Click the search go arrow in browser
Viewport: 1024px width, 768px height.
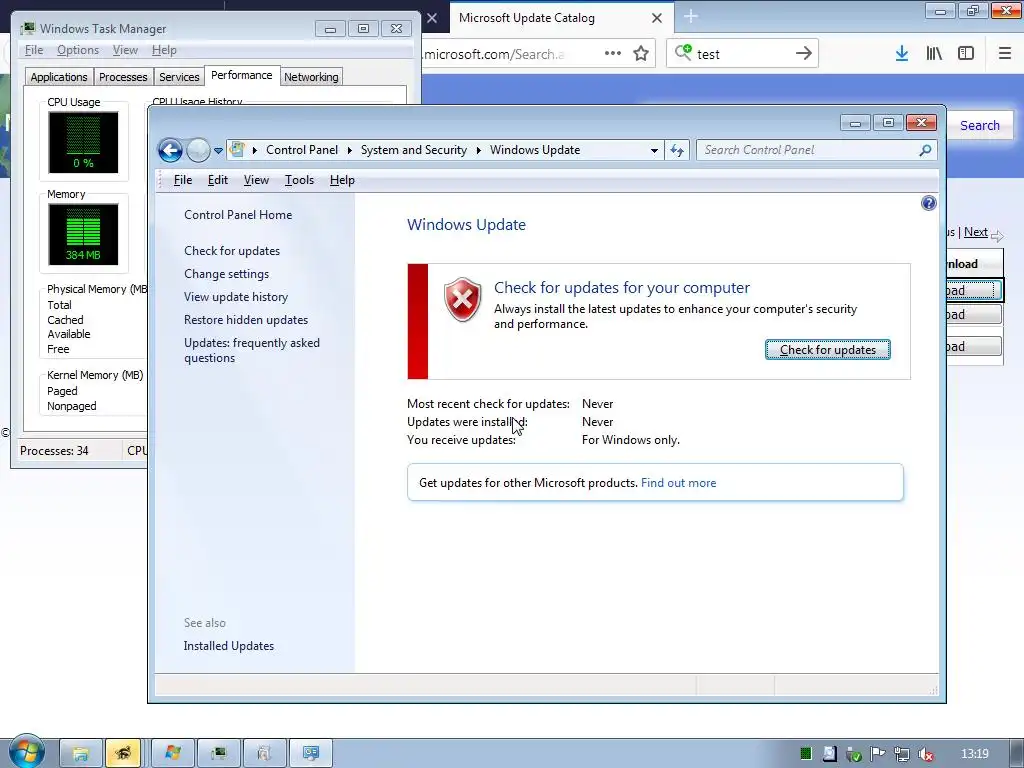[x=804, y=54]
